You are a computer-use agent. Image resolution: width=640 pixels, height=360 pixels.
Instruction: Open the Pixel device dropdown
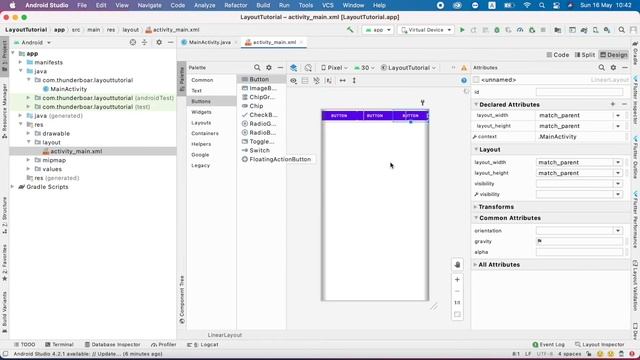click(x=334, y=68)
